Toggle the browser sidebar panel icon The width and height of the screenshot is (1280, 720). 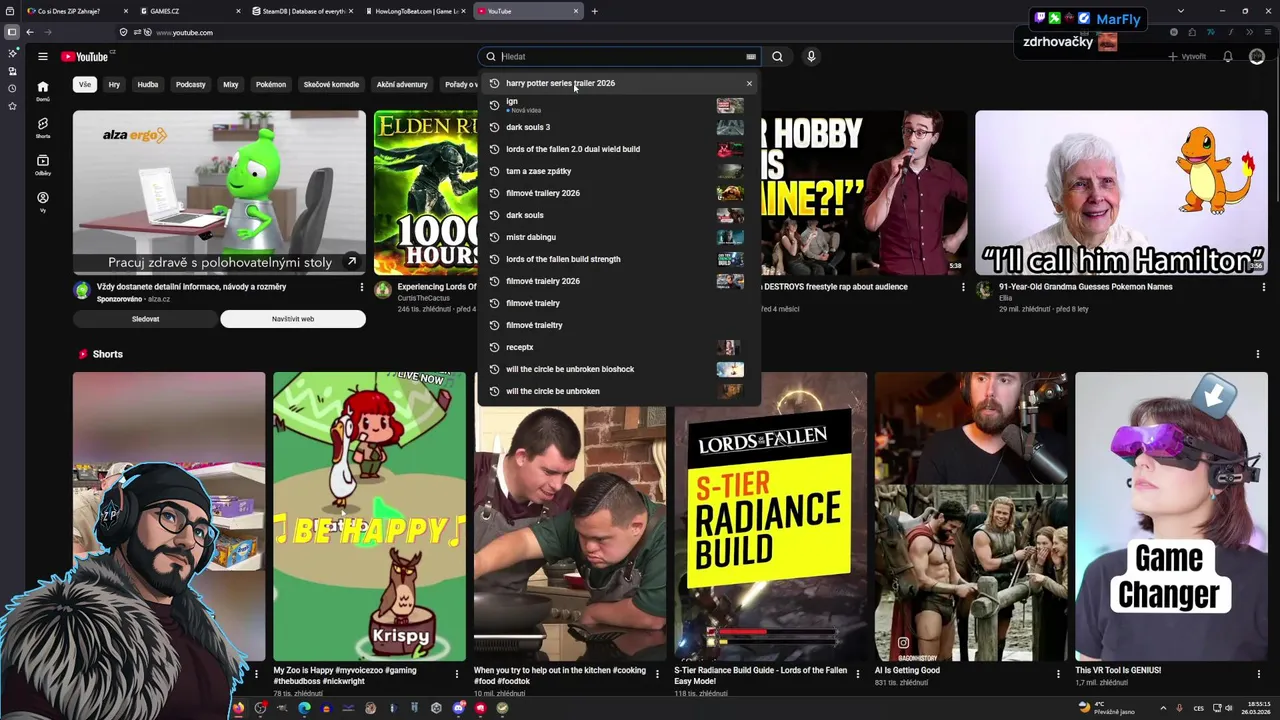pos(12,32)
